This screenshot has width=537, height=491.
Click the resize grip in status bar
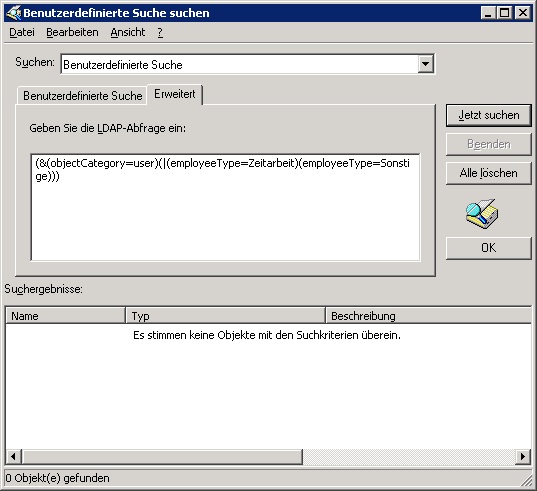pyautogui.click(x=527, y=479)
